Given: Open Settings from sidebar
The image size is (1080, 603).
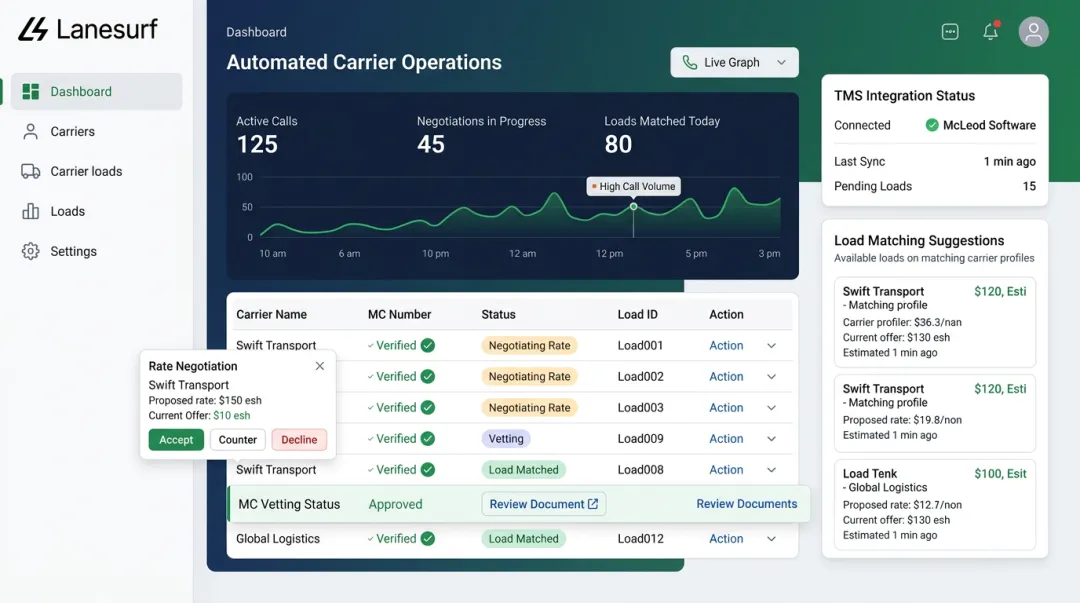Looking at the screenshot, I should 73,252.
